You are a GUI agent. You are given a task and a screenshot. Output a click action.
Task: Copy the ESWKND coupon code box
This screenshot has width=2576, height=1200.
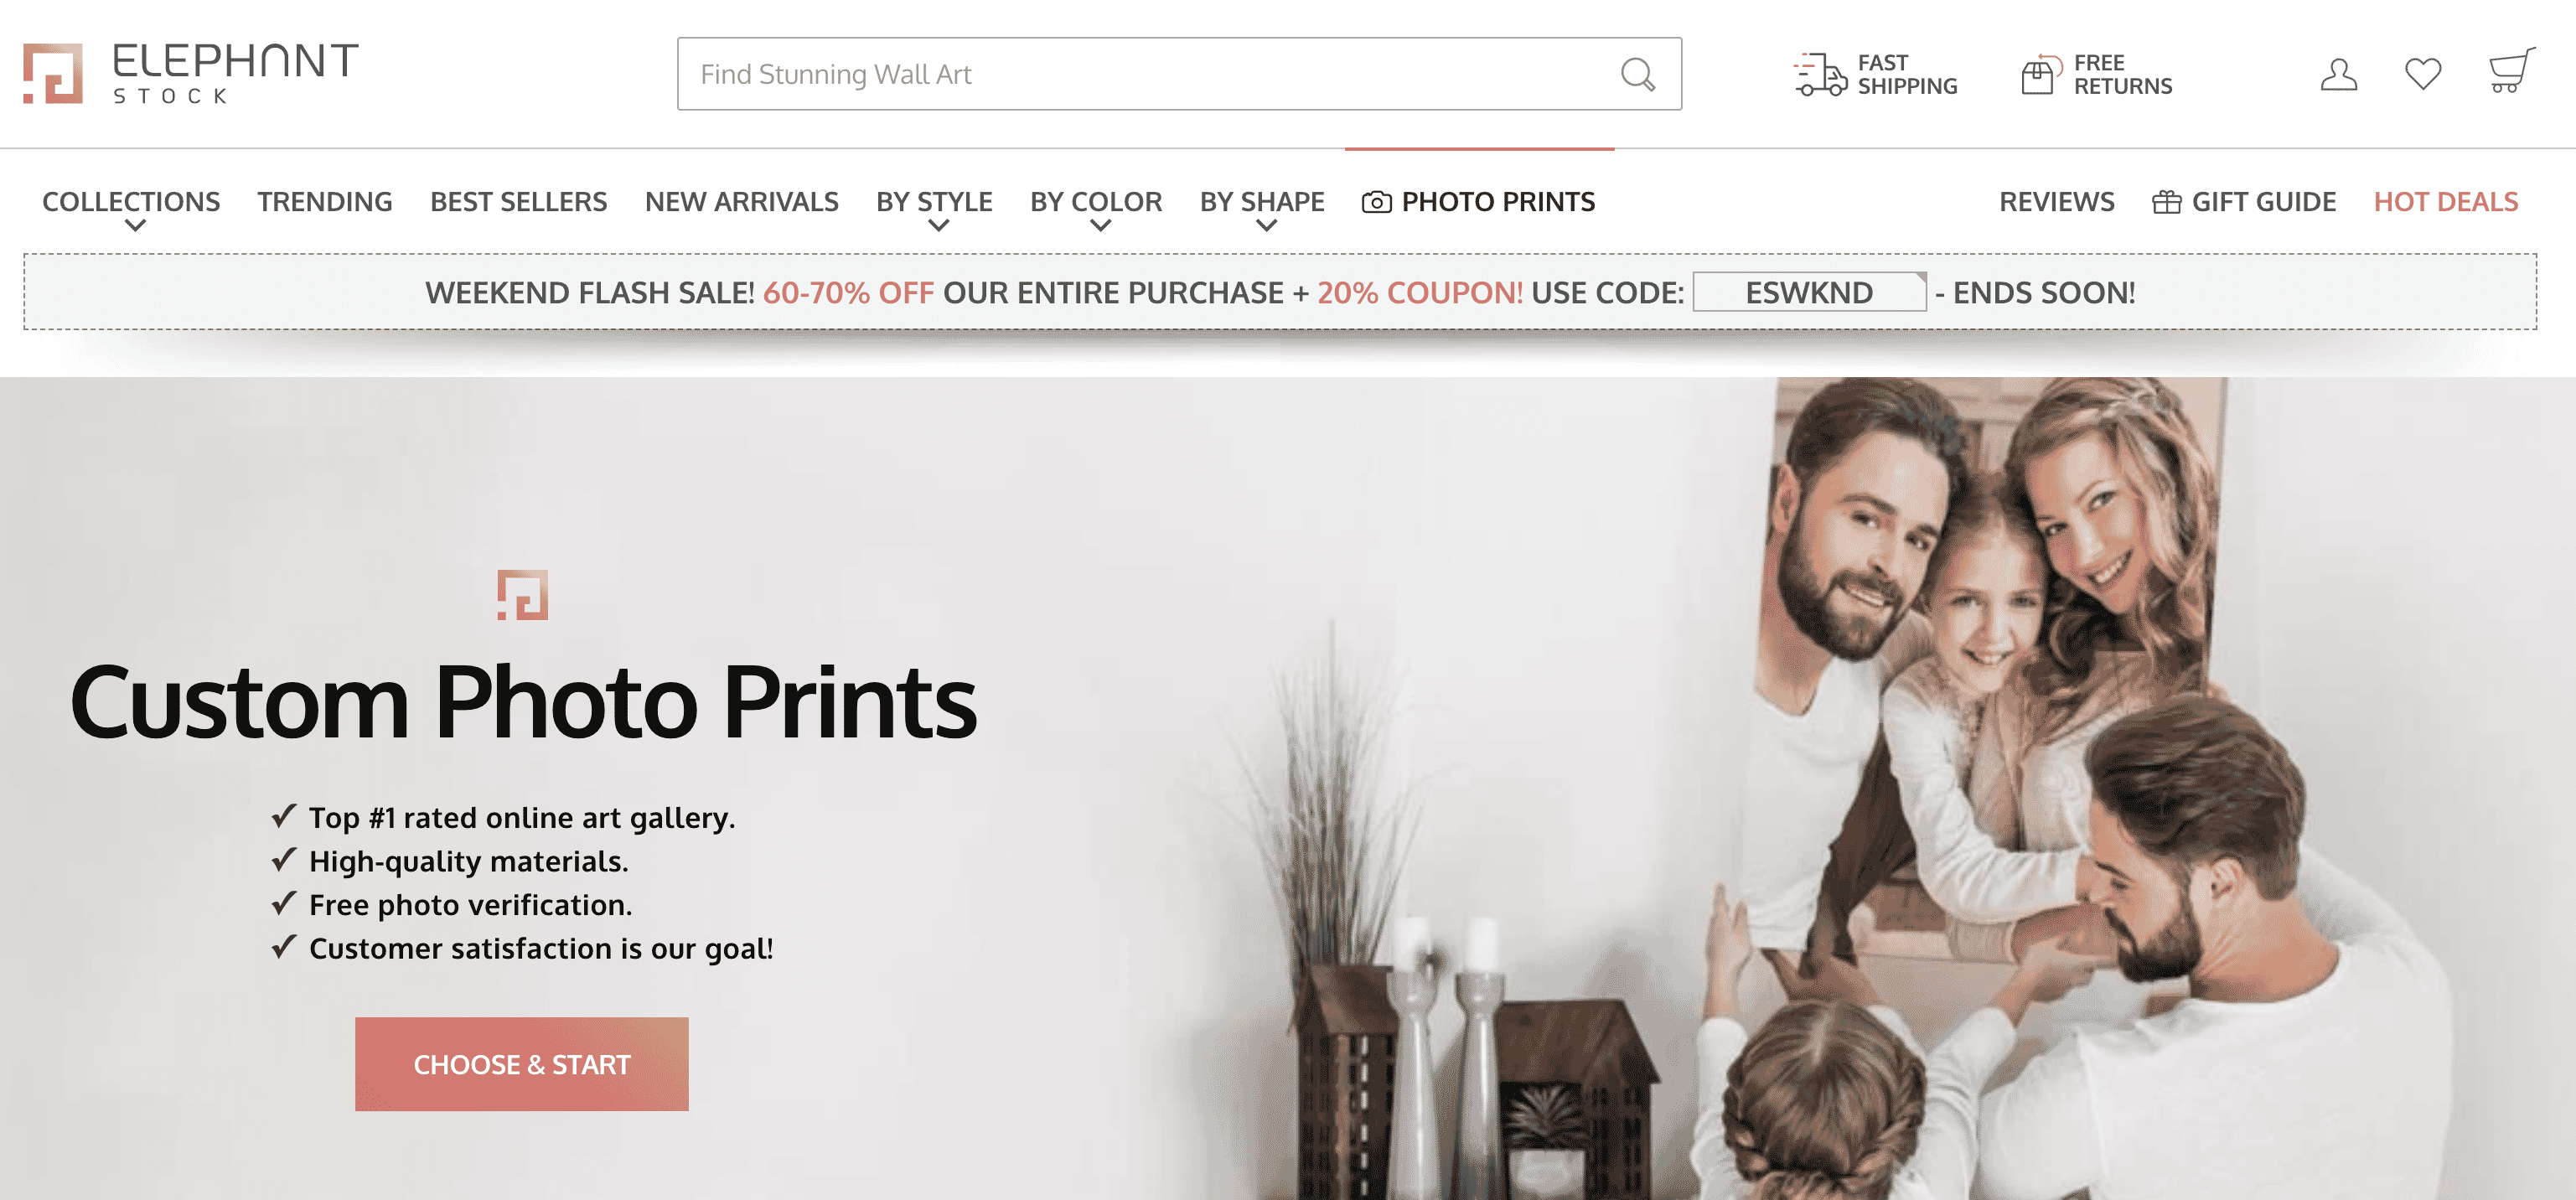(x=1809, y=292)
